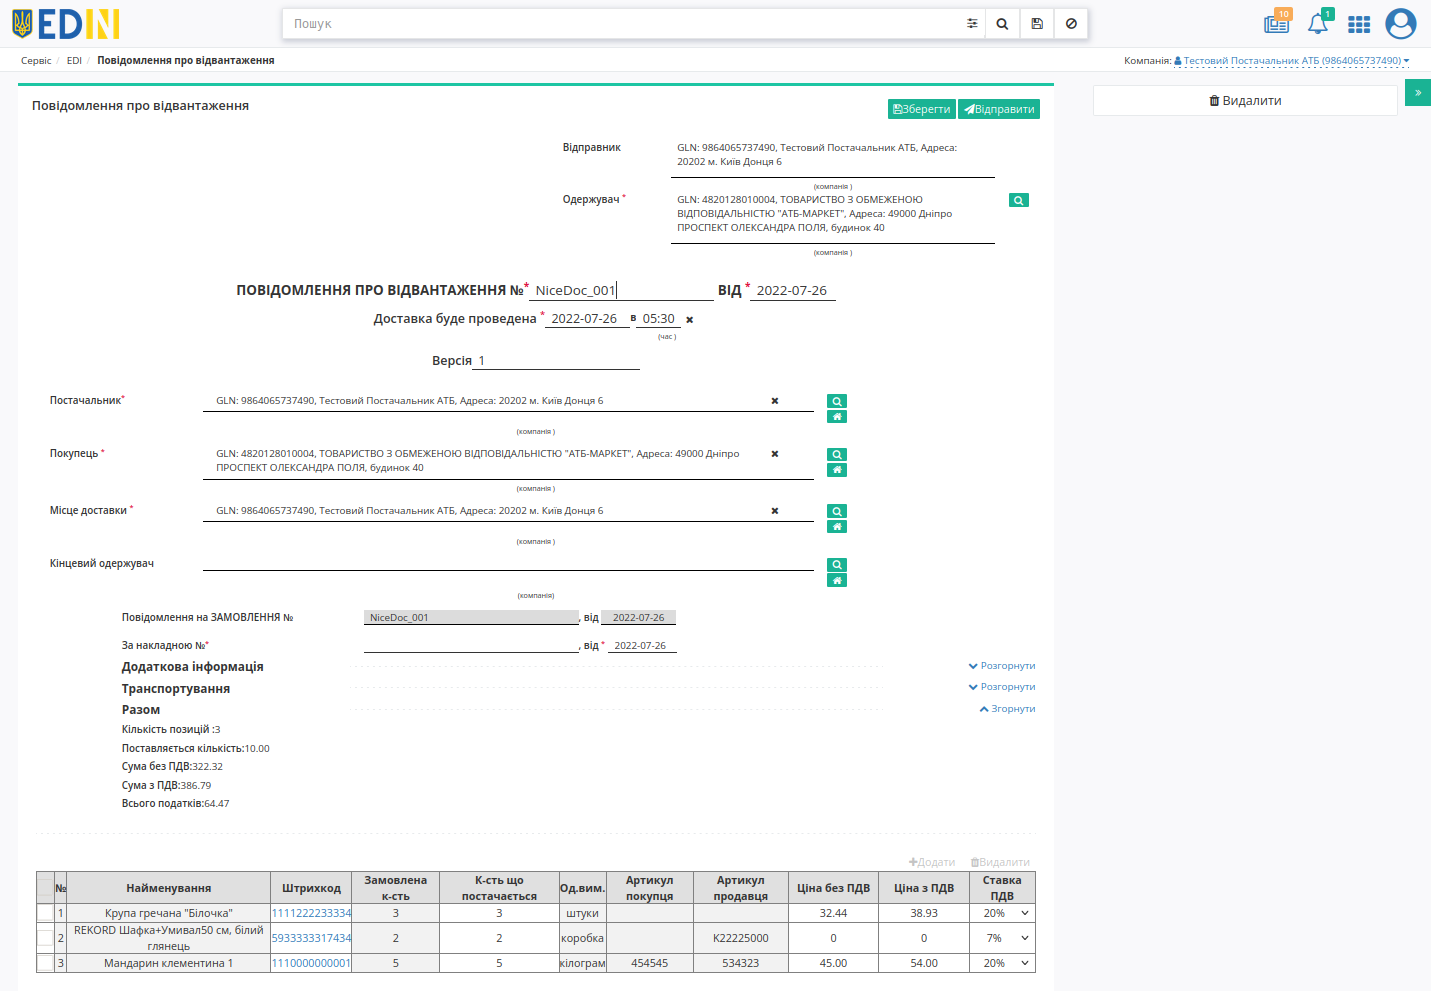Check the row for REKORD Шафка+Умивал50

click(45, 938)
